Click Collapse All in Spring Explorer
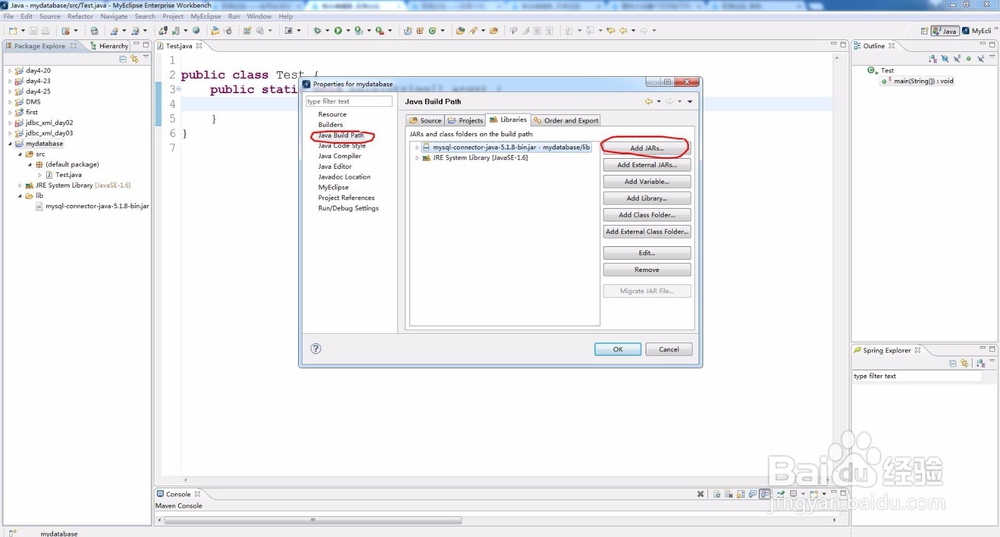Image resolution: width=1000 pixels, height=537 pixels. [x=953, y=364]
